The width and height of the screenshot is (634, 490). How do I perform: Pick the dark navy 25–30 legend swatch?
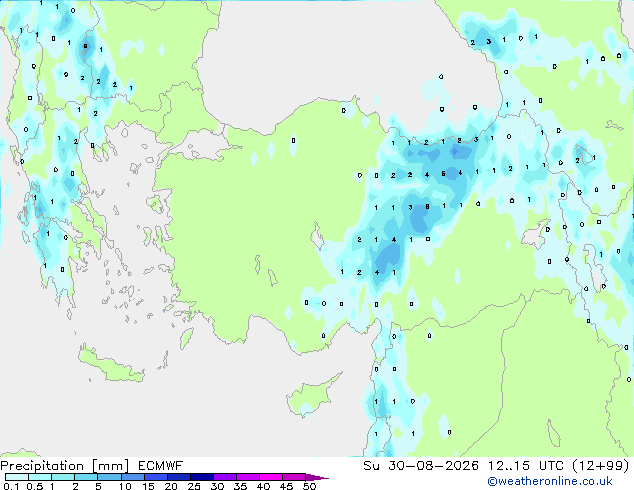click(x=202, y=477)
